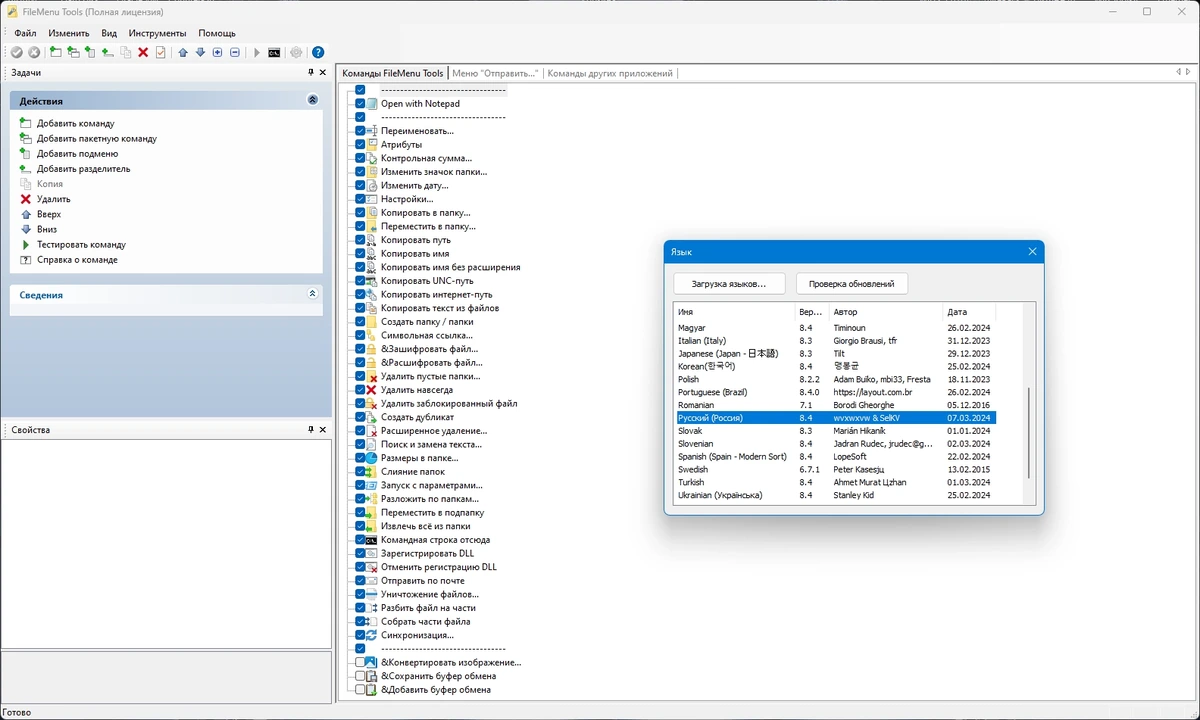Click the Проверка обновлений button
Screen dimensions: 1200x720
pyautogui.click(x=852, y=284)
